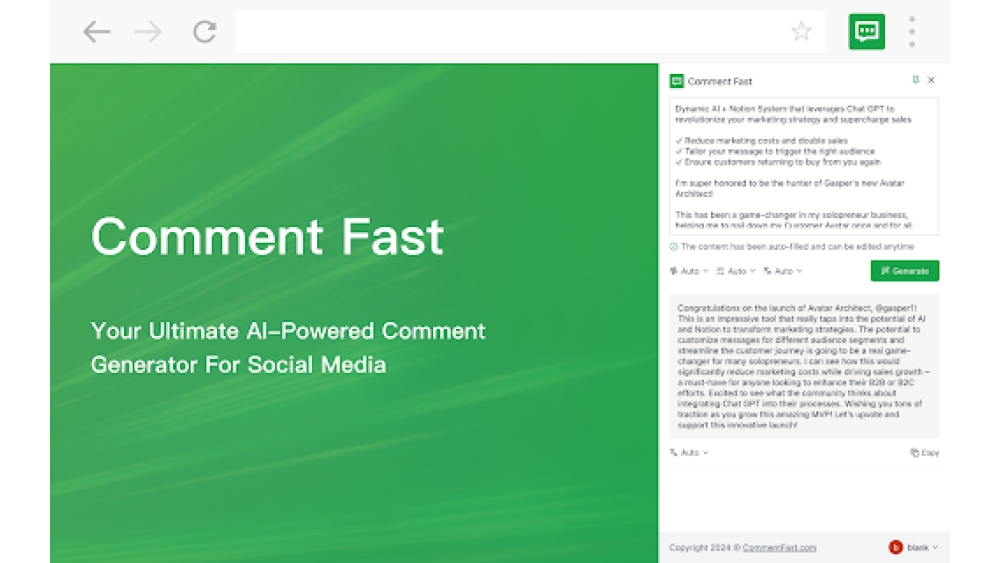Focus the browser address bar

(x=529, y=31)
